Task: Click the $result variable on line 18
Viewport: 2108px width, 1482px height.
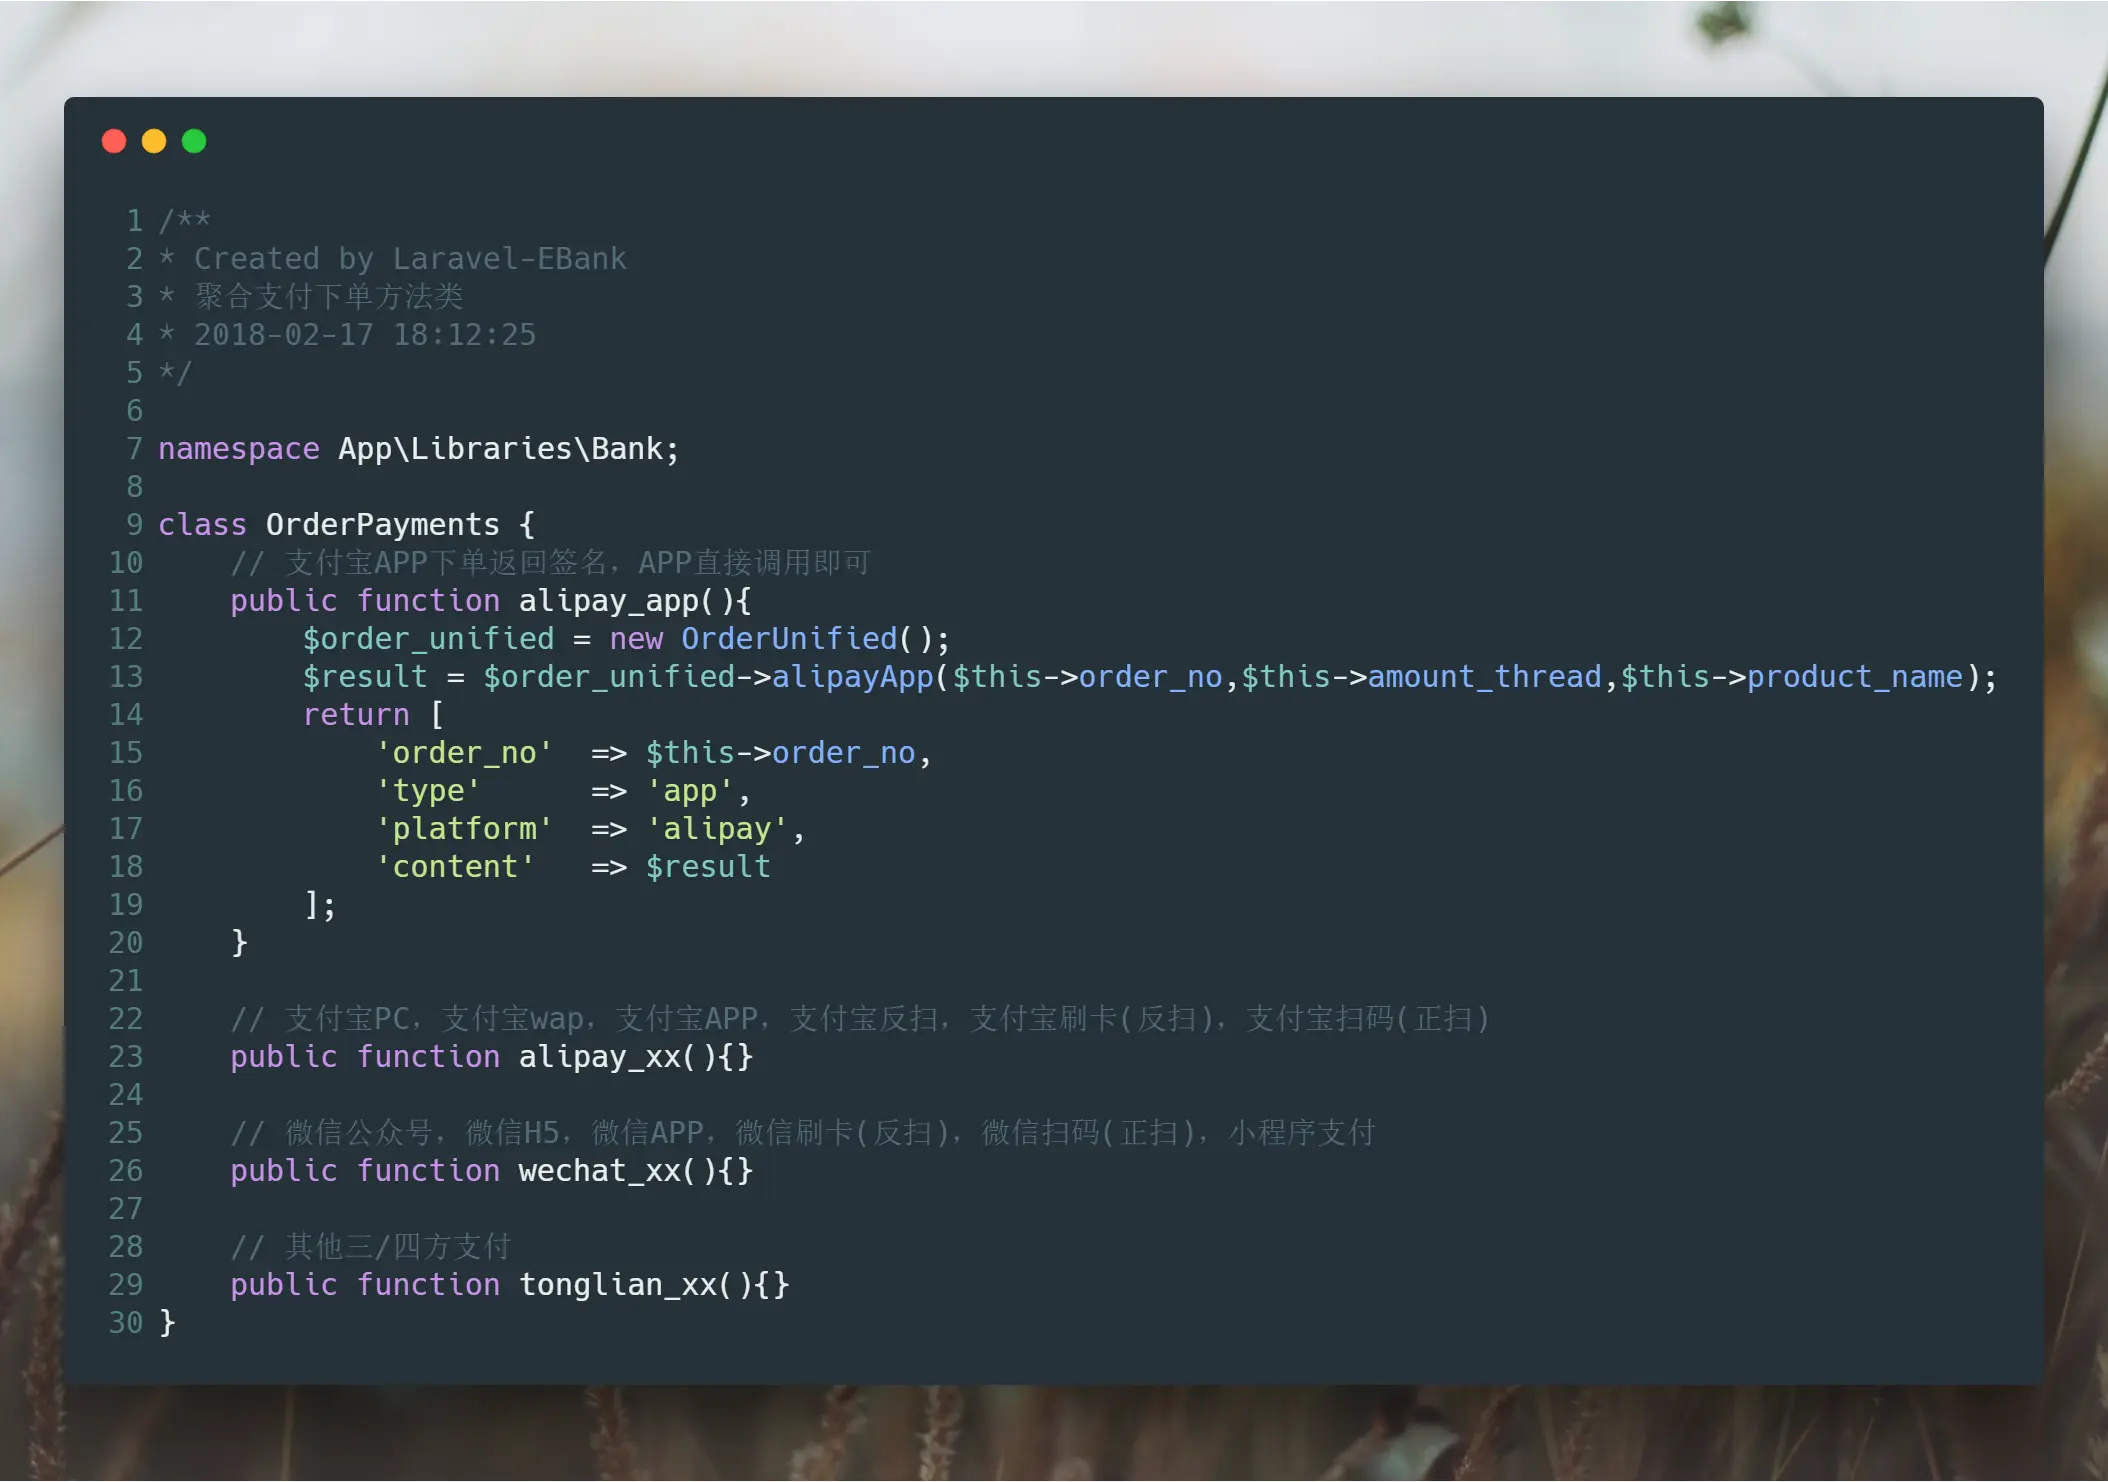Action: pyautogui.click(x=708, y=867)
